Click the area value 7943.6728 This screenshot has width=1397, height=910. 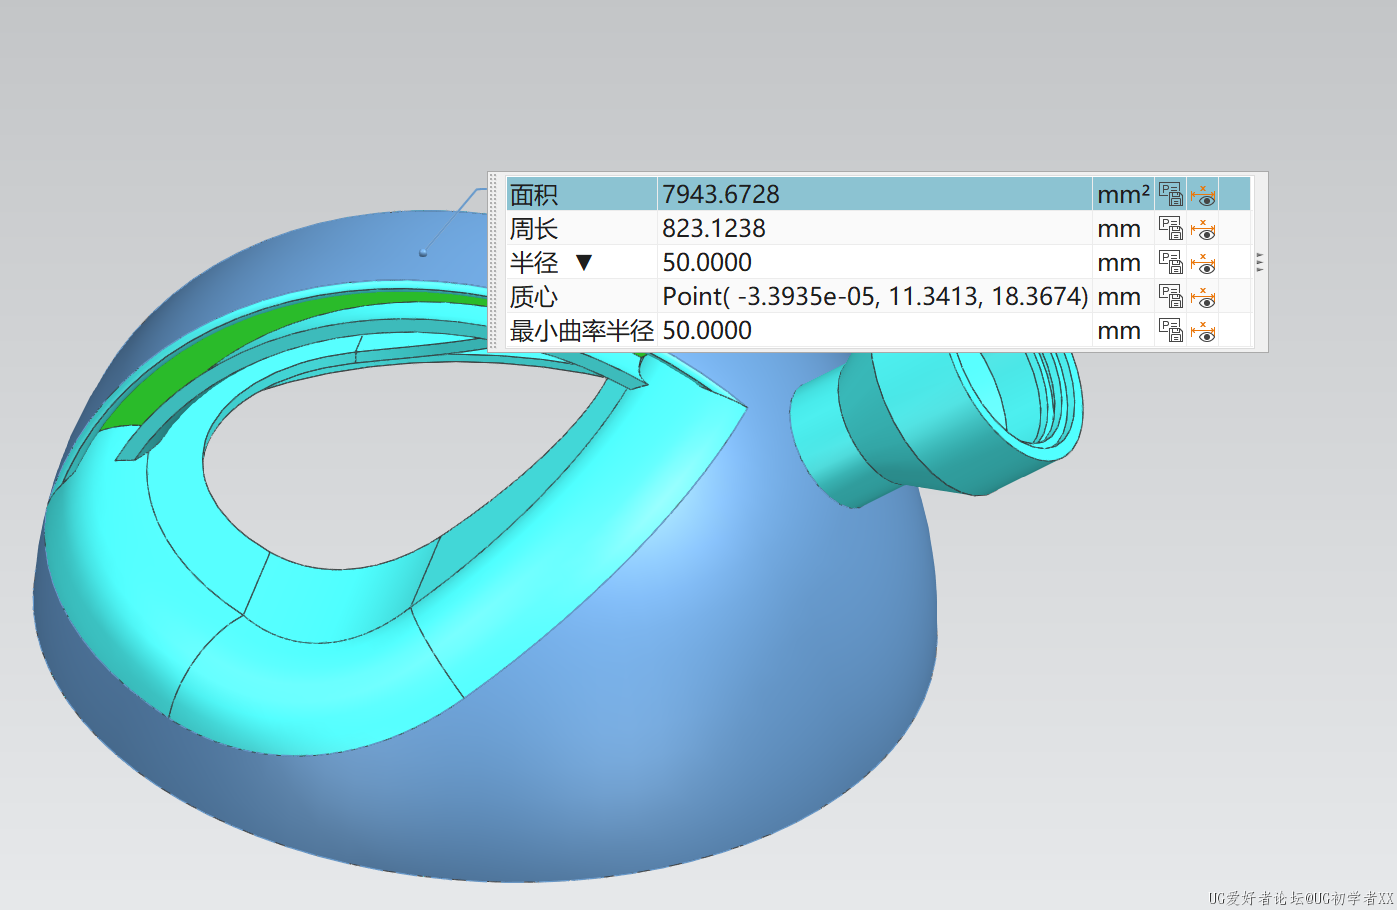(x=720, y=194)
